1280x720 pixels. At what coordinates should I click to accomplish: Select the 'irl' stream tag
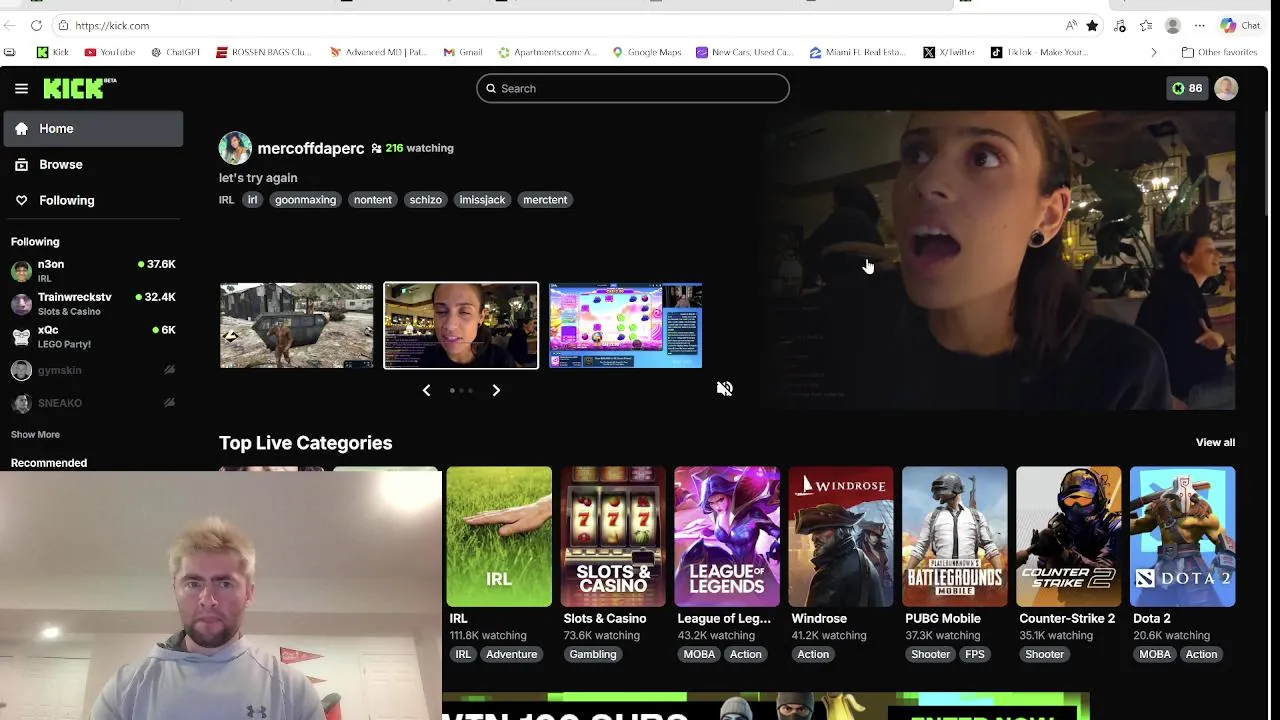coord(252,200)
